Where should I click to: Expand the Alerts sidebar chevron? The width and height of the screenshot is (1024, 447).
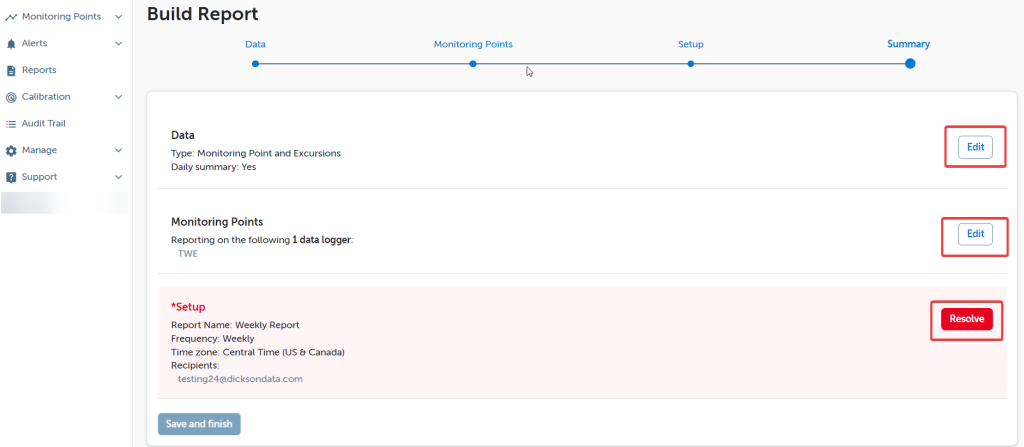119,44
